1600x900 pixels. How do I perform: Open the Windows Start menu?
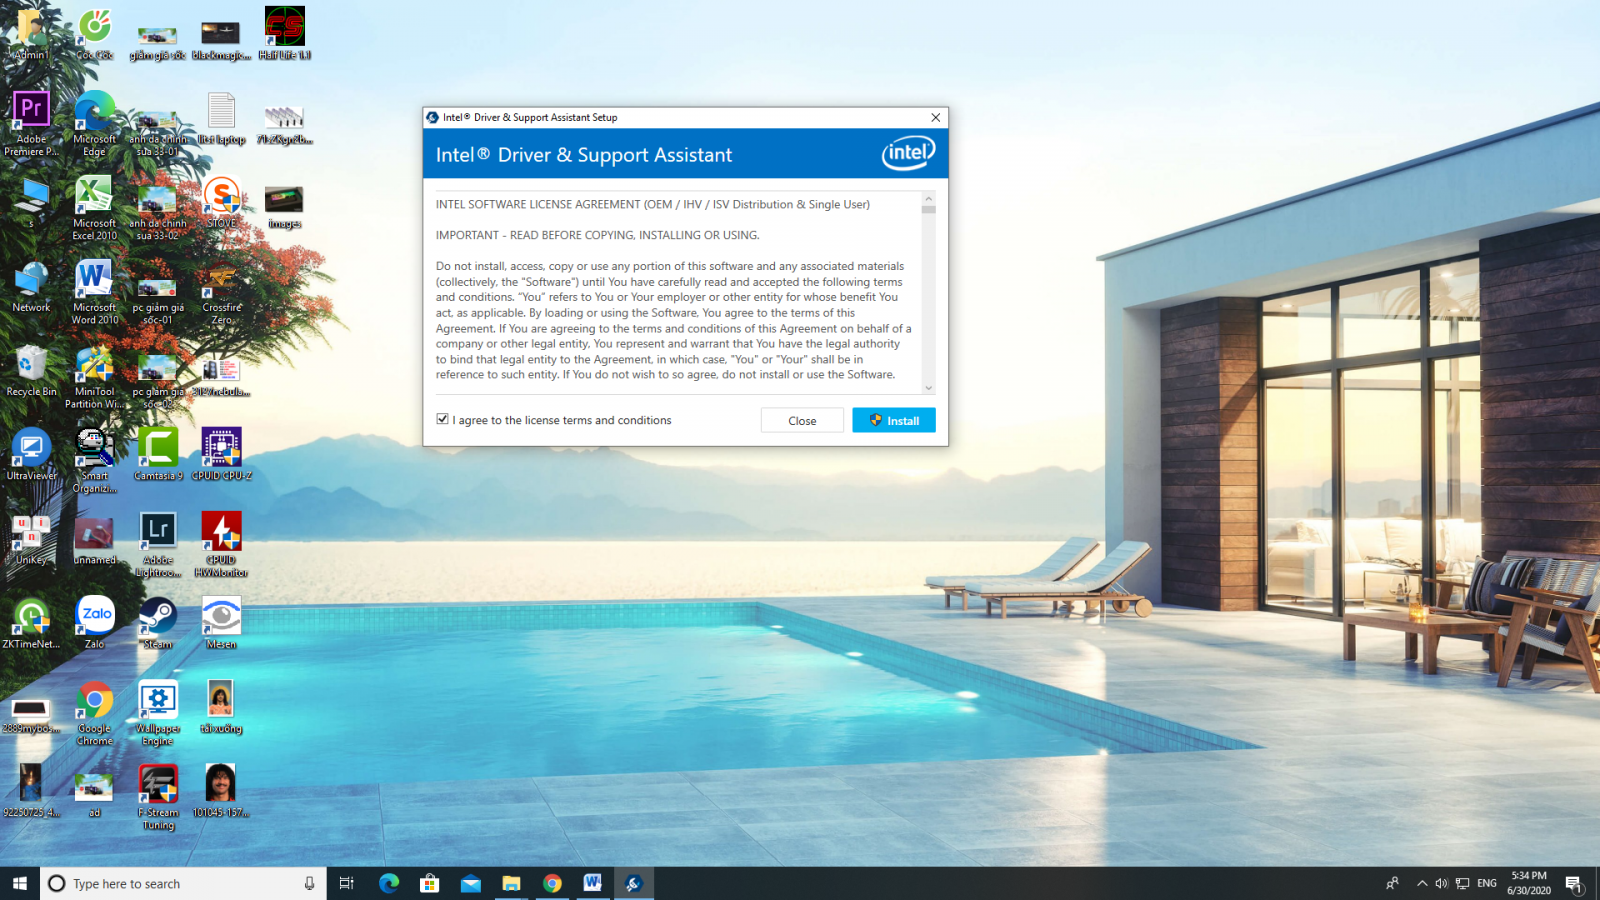20,883
